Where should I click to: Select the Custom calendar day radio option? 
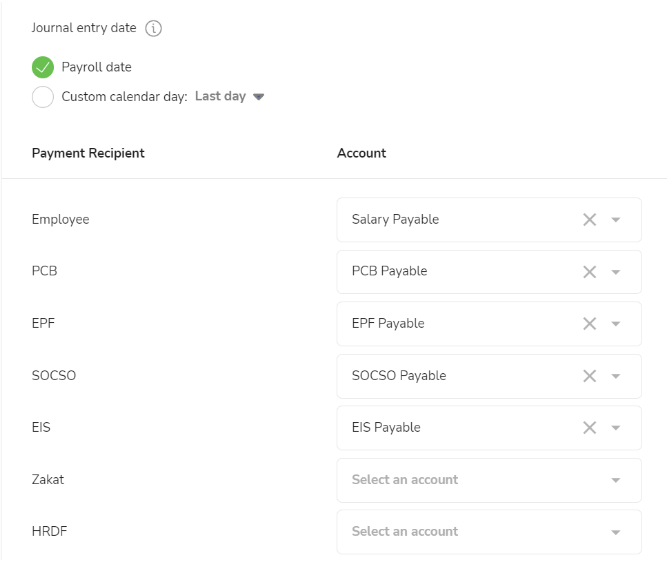coord(43,97)
